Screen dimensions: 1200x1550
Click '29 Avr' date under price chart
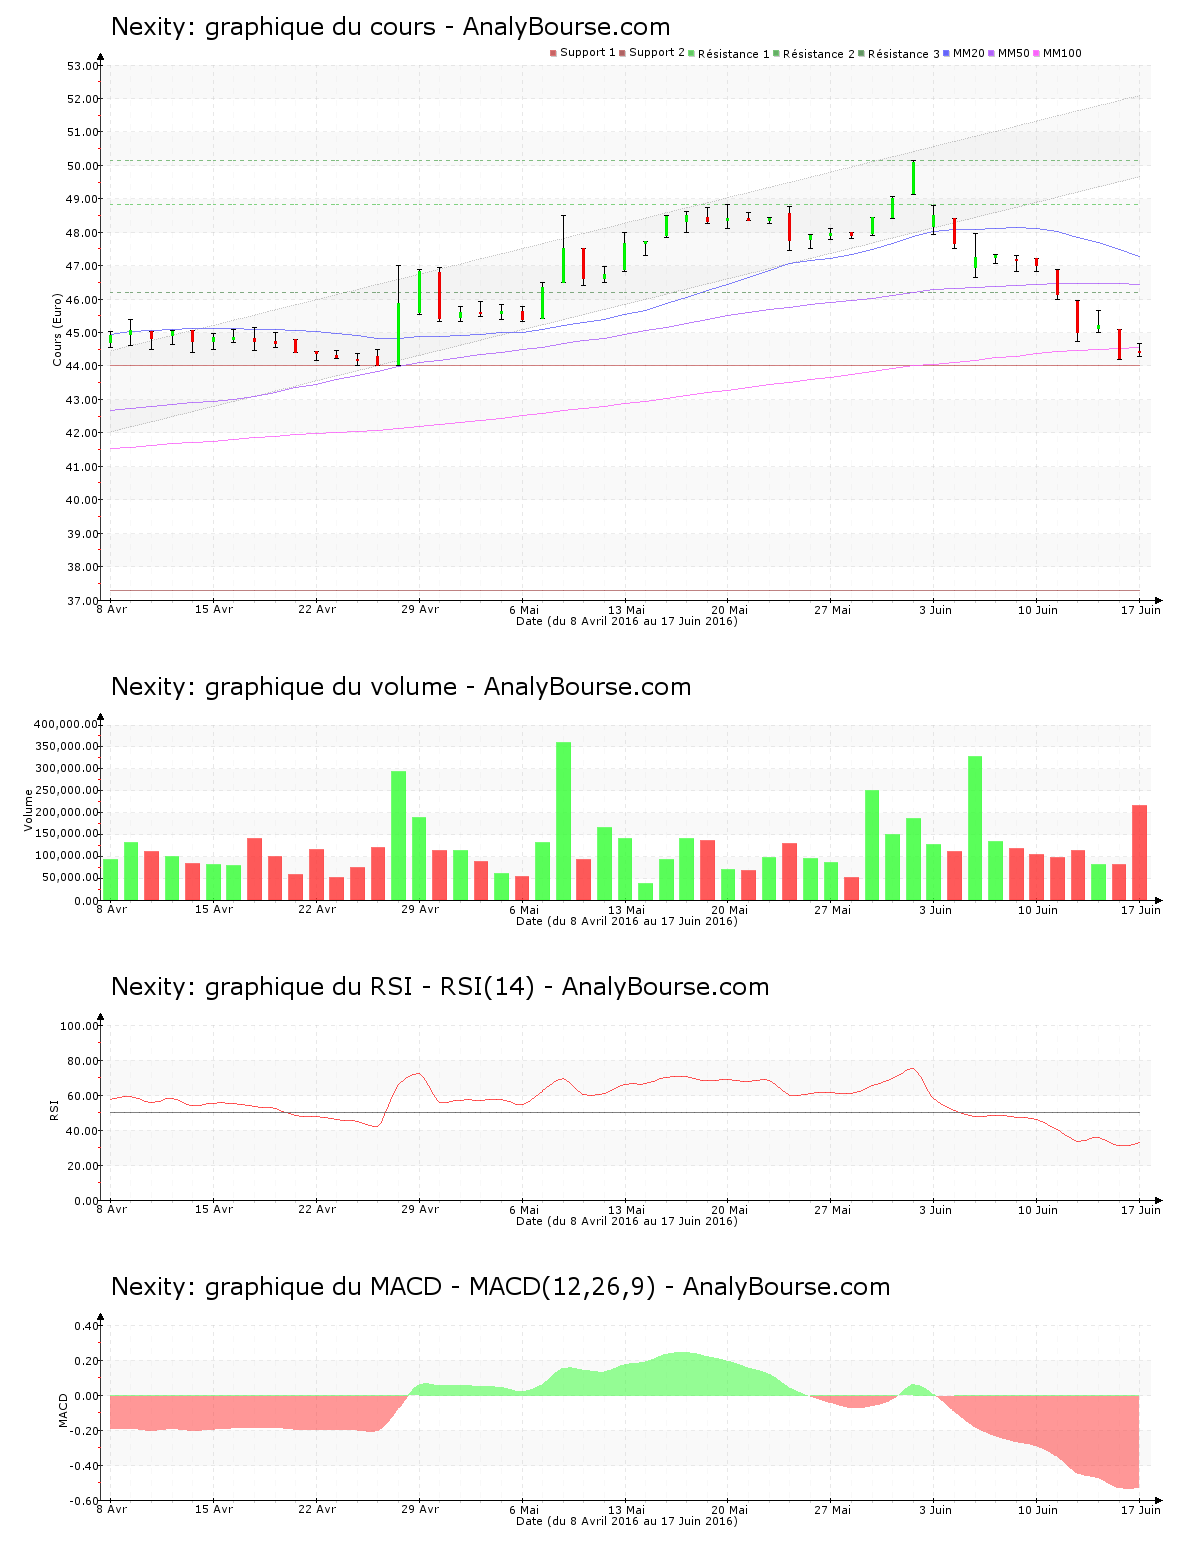click(420, 609)
